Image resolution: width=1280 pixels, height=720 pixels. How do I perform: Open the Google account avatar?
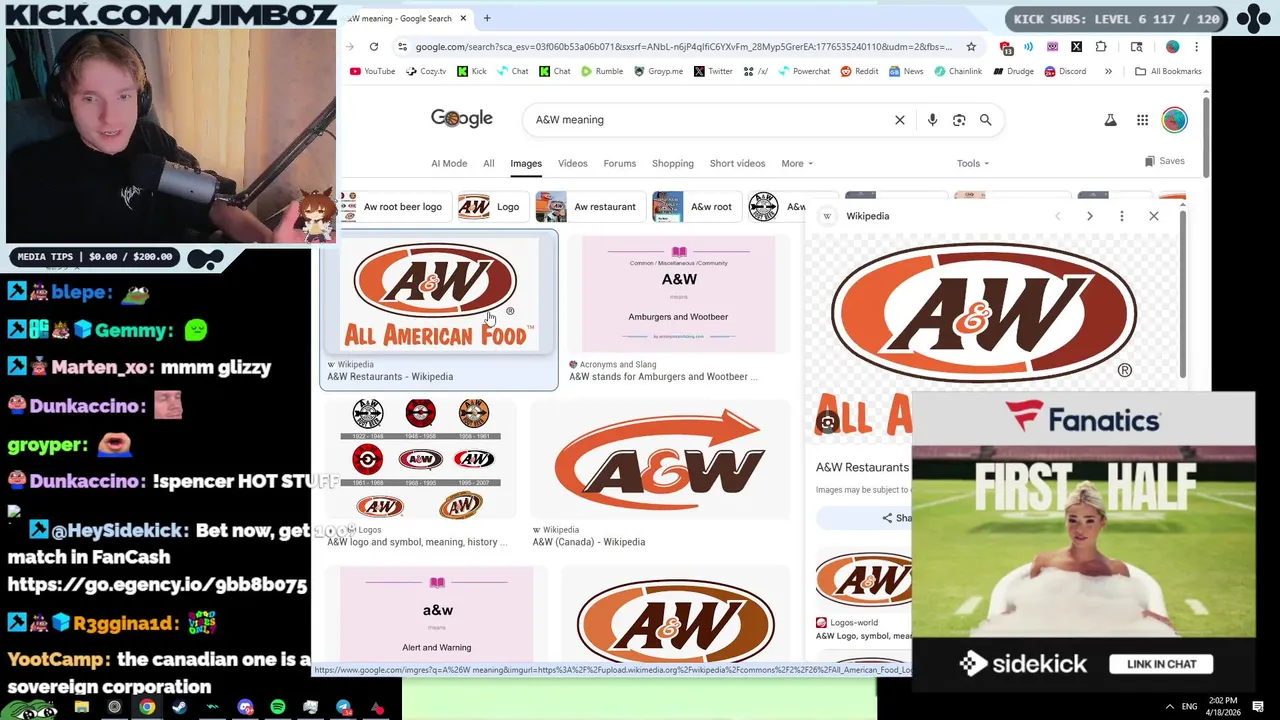[1174, 120]
